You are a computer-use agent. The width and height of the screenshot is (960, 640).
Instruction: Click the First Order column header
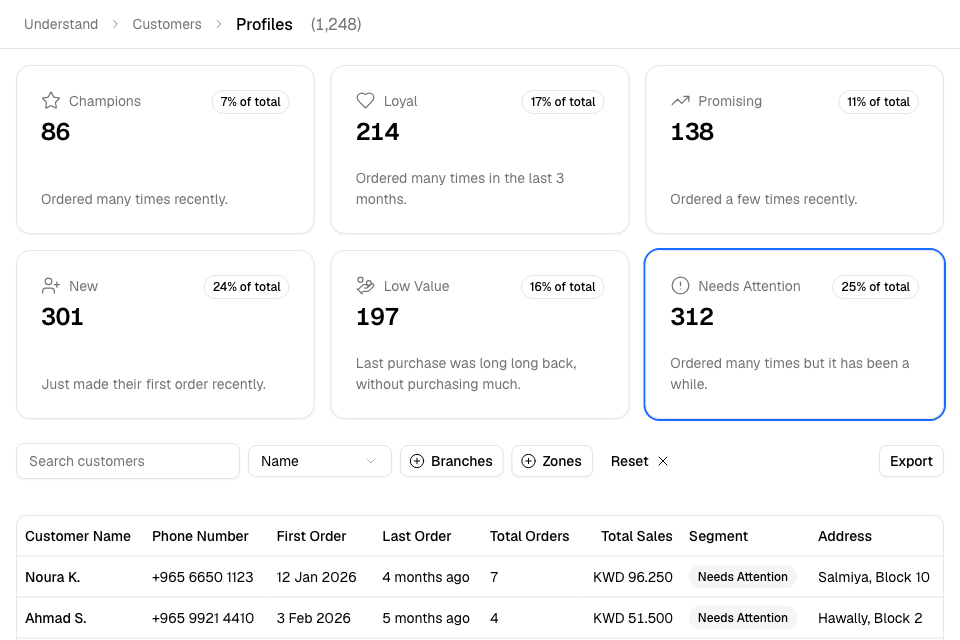click(311, 536)
